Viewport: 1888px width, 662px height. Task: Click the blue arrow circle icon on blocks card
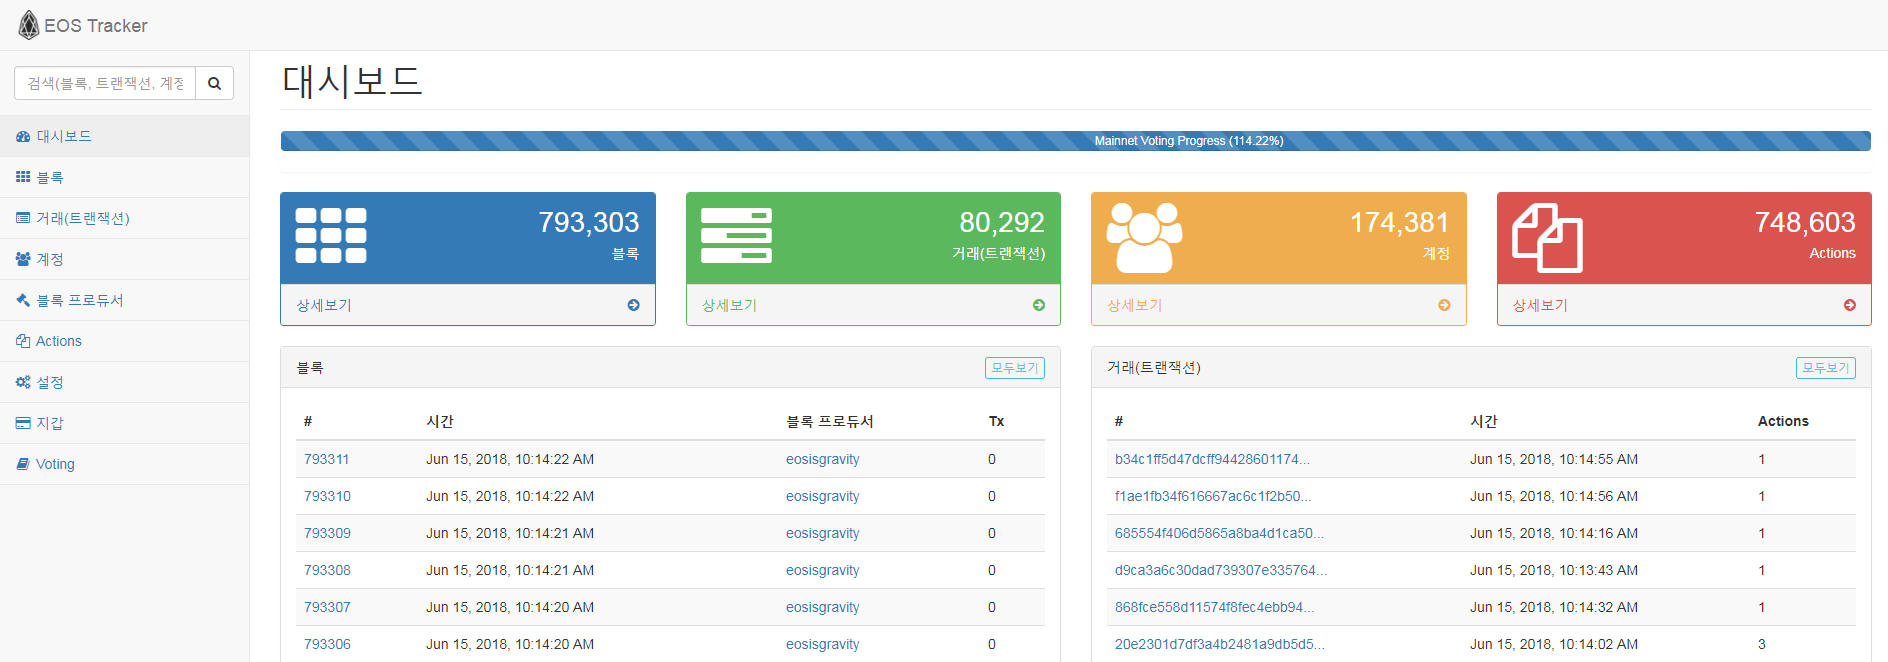[634, 305]
